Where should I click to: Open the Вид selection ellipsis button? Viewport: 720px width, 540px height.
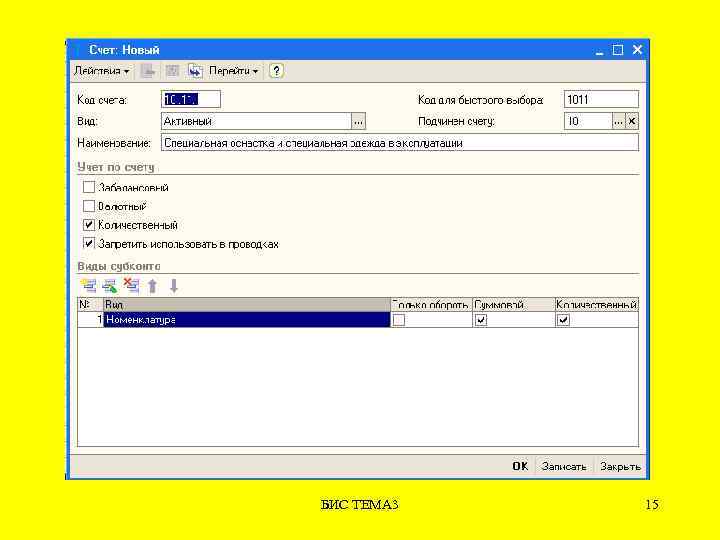click(x=358, y=122)
